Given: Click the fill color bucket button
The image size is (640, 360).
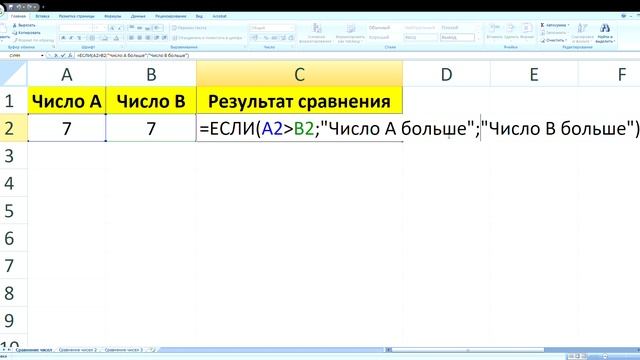Looking at the screenshot, I should tap(104, 38).
